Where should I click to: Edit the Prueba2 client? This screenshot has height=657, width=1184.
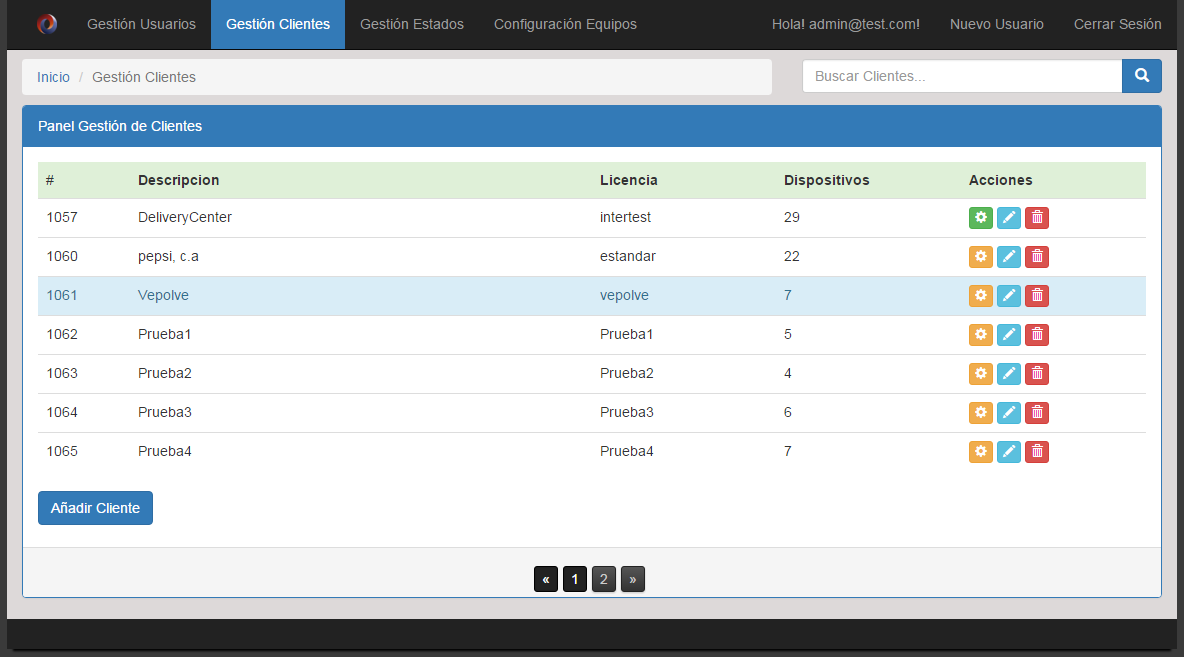pos(1009,374)
